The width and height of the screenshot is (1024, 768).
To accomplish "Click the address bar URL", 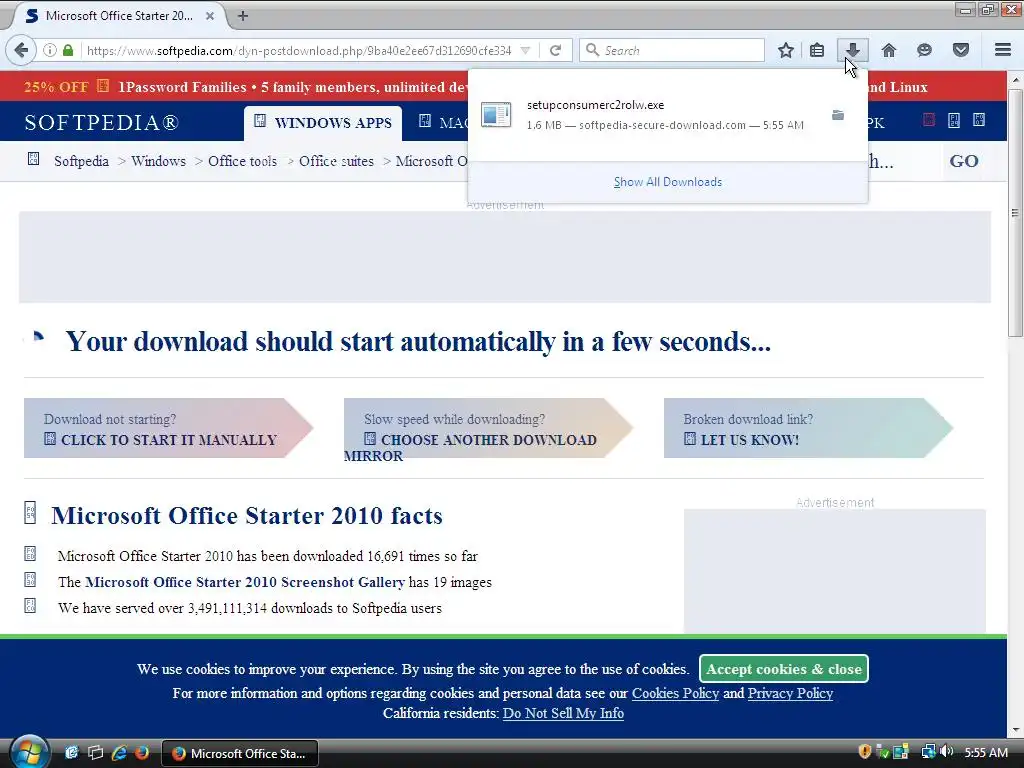I will (299, 50).
